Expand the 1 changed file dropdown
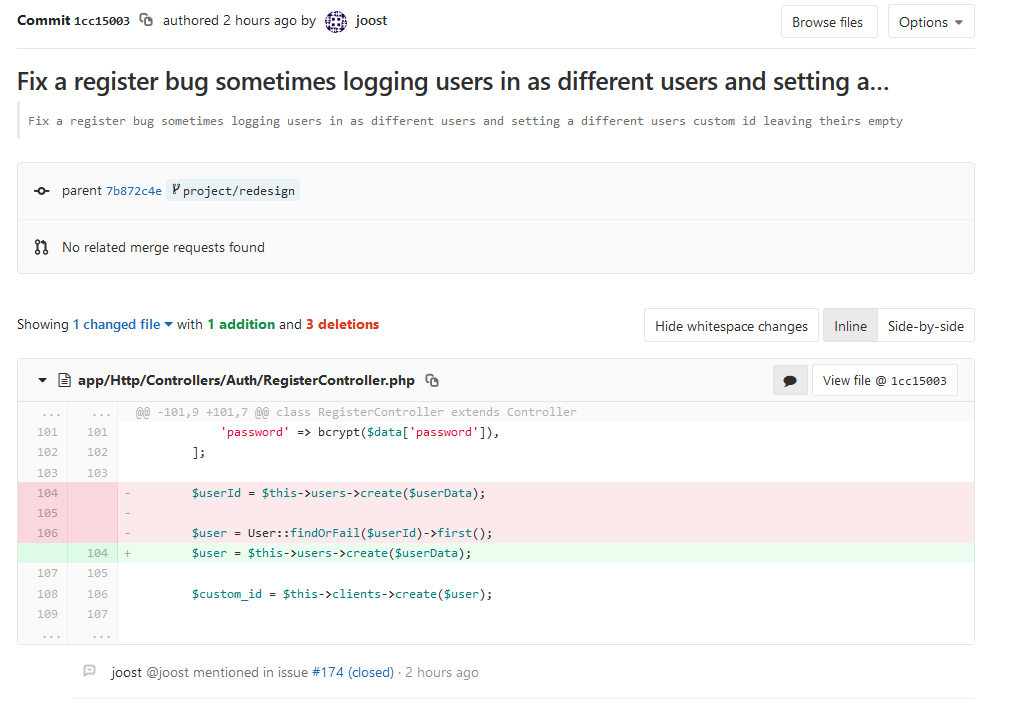This screenshot has width=1012, height=703. click(x=123, y=325)
